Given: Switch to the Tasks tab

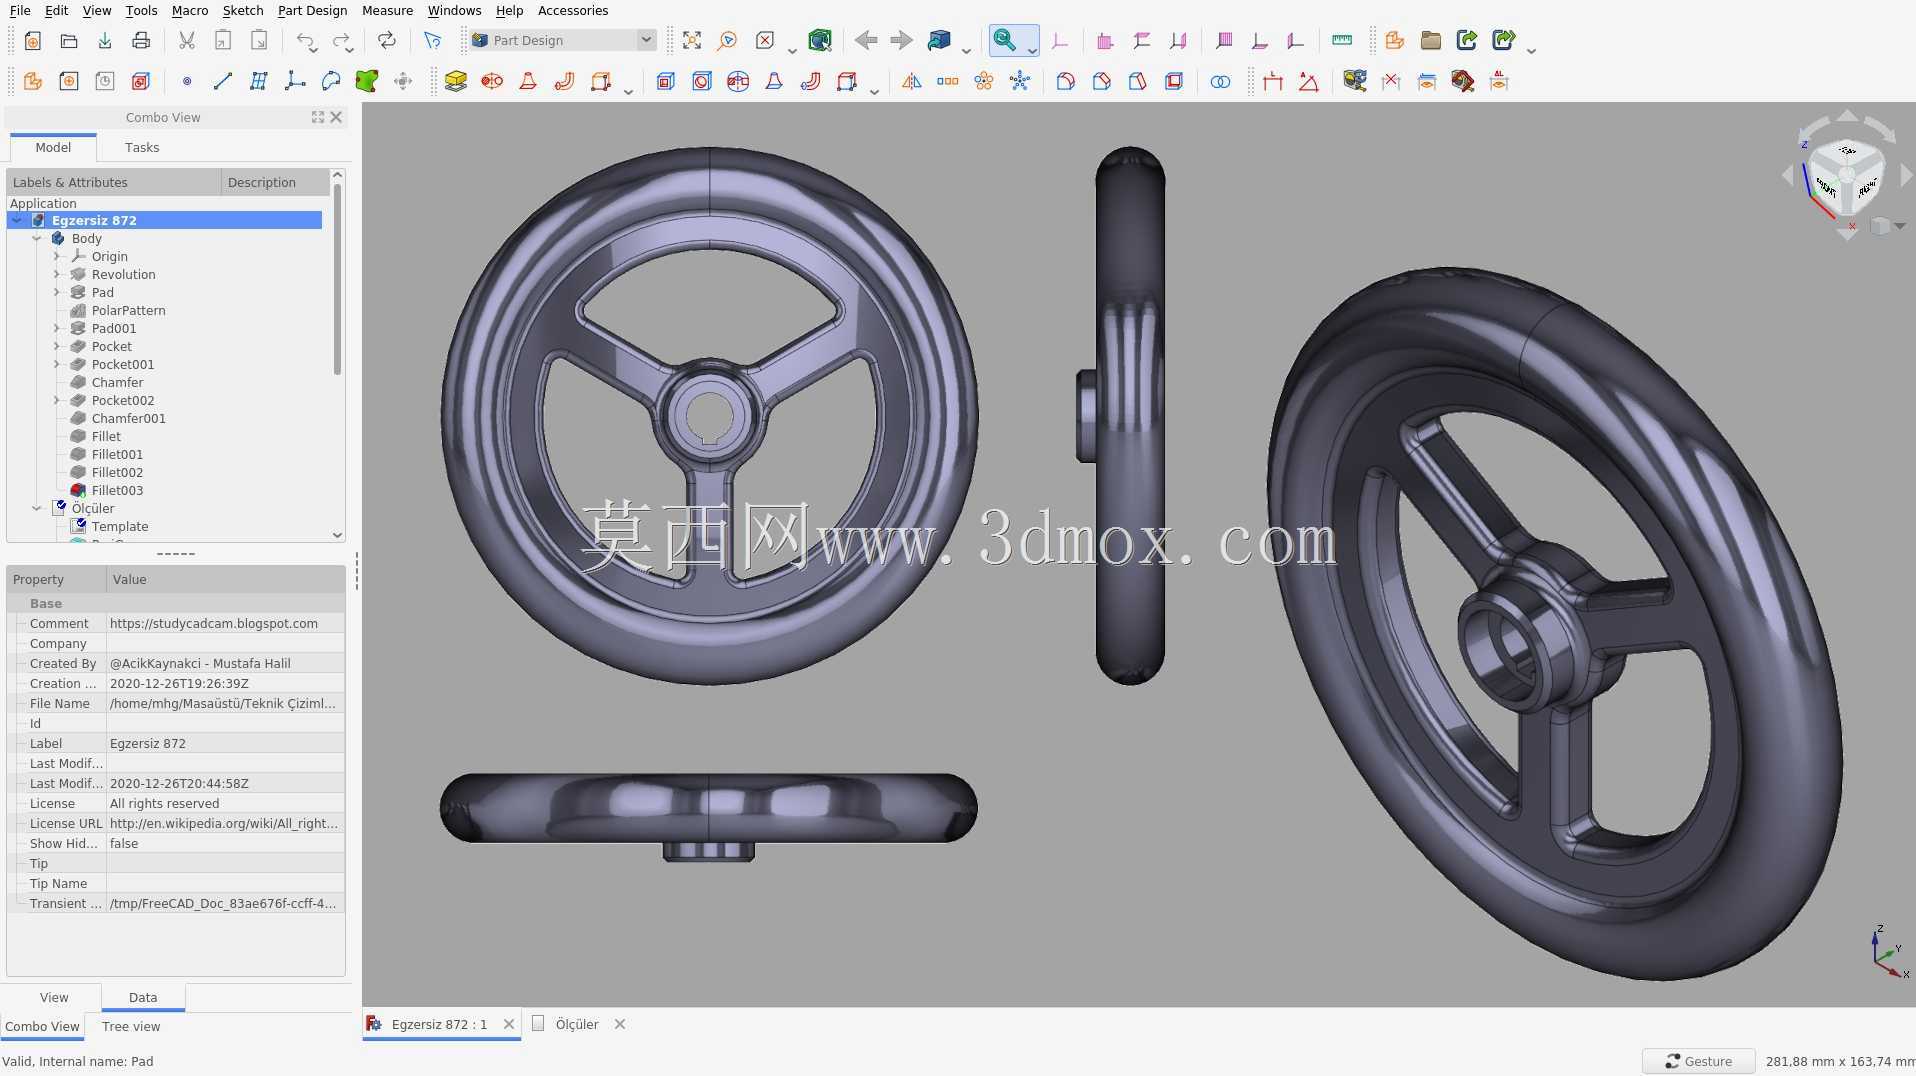Looking at the screenshot, I should click(142, 147).
